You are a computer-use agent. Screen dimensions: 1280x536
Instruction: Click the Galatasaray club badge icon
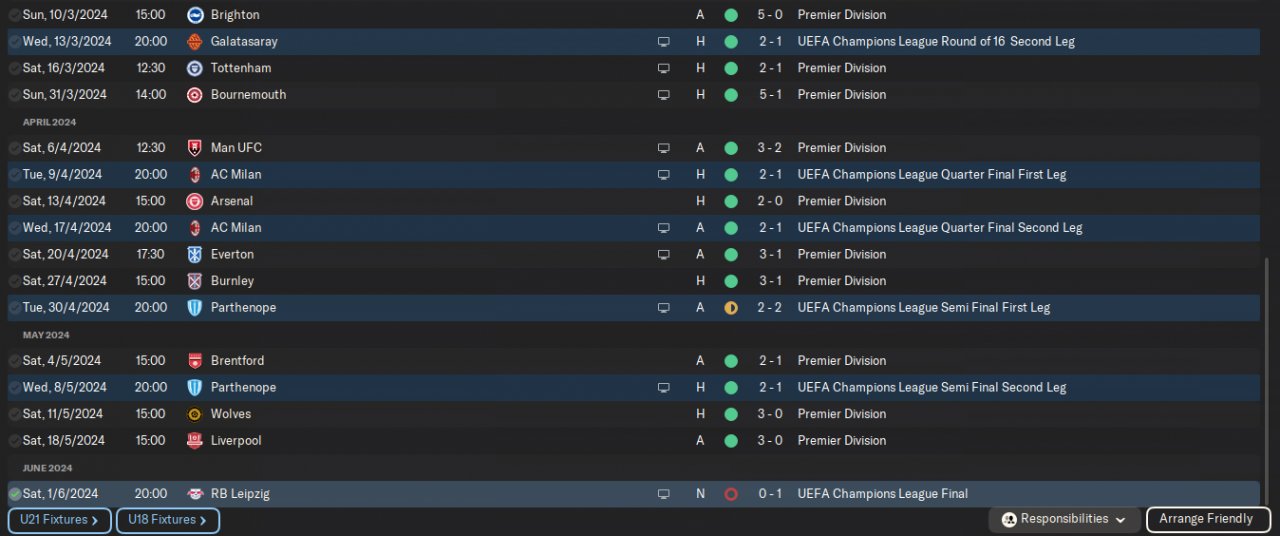coord(195,42)
